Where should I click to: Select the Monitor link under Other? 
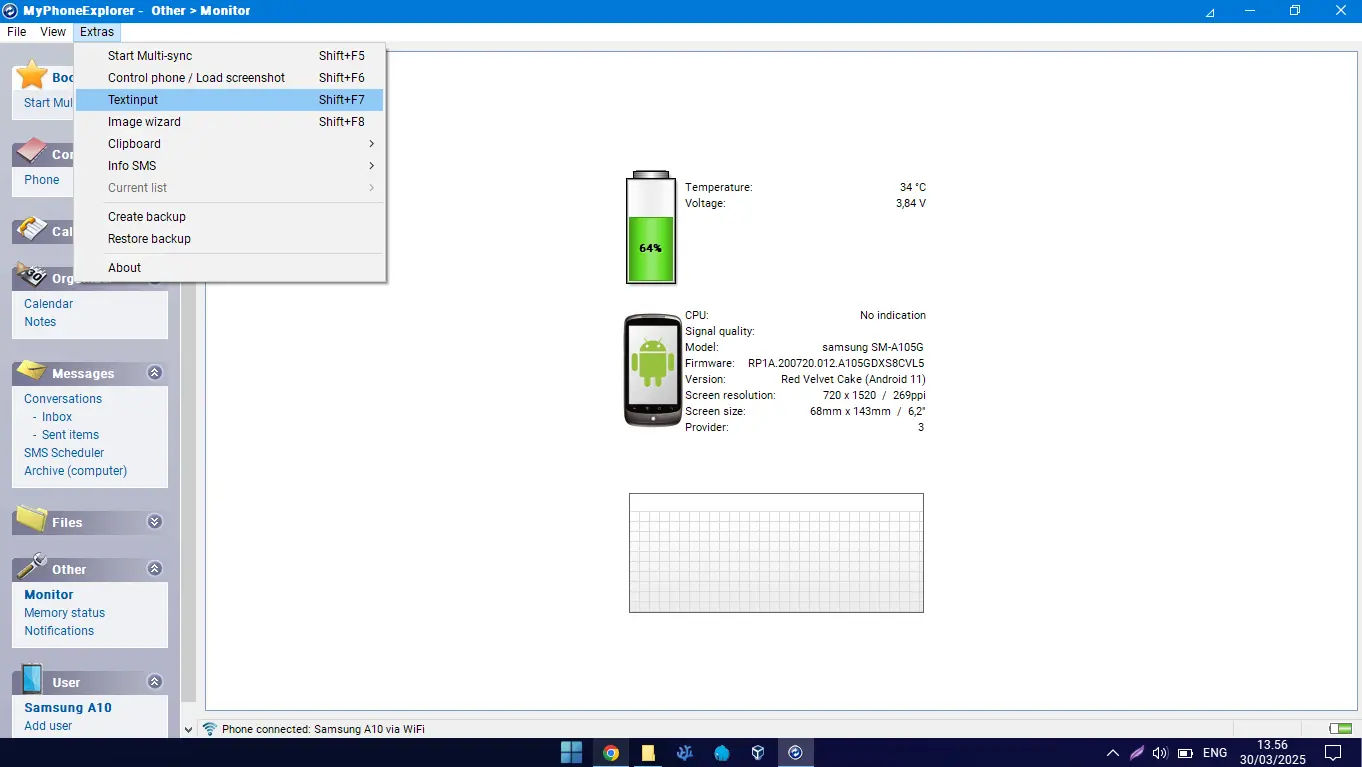[49, 595]
